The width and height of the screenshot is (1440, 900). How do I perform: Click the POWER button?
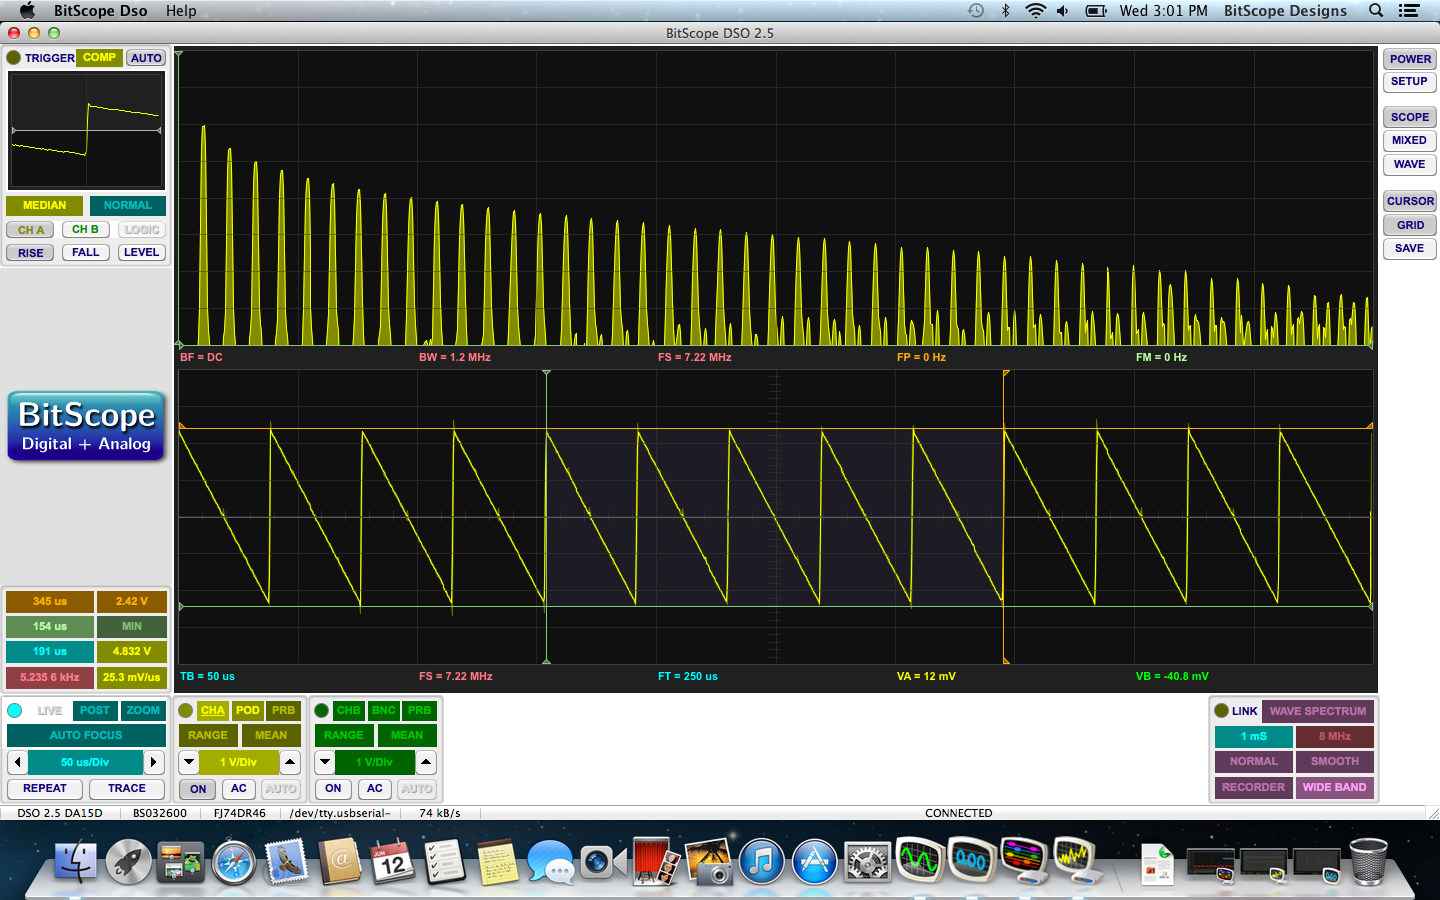click(1410, 59)
